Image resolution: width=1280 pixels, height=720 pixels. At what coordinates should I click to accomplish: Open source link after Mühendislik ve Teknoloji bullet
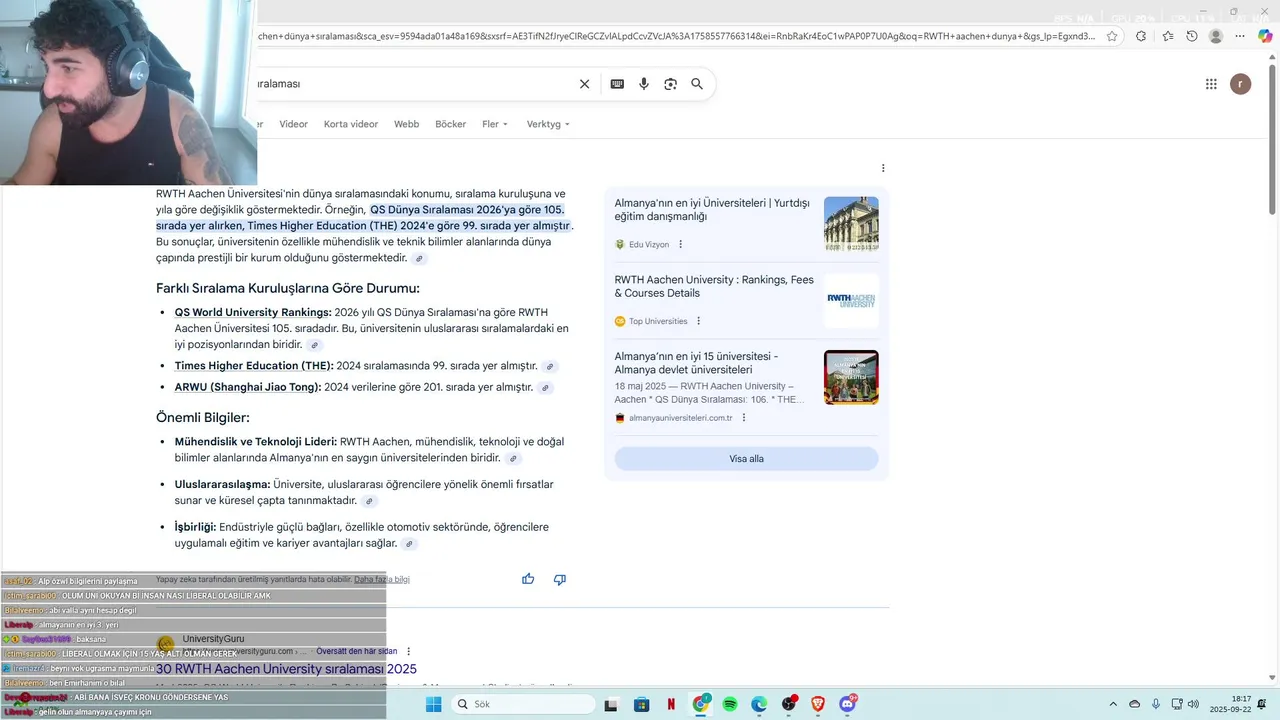(x=513, y=459)
